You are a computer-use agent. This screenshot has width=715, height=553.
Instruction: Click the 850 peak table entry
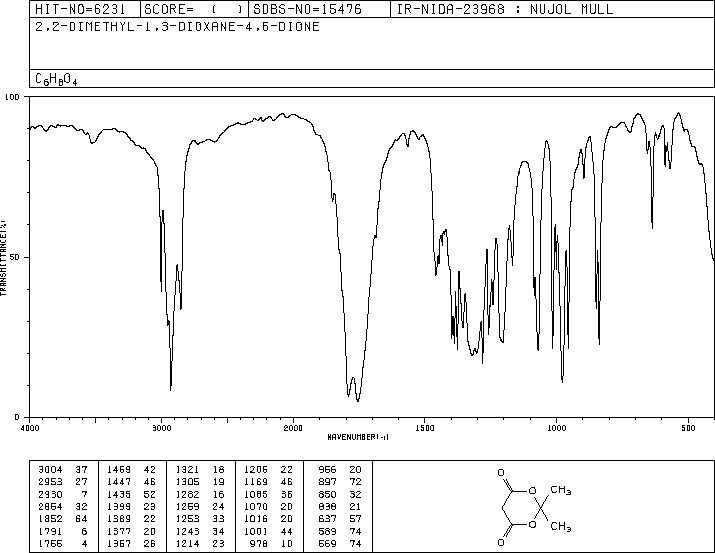point(340,494)
